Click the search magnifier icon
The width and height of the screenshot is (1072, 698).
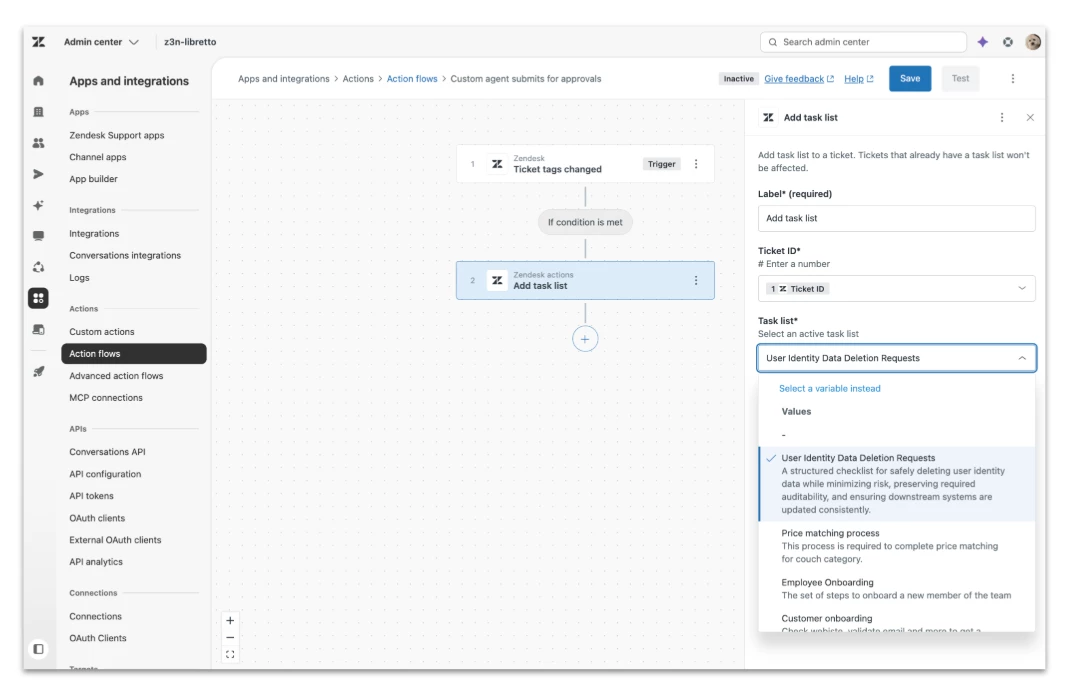pyautogui.click(x=773, y=42)
